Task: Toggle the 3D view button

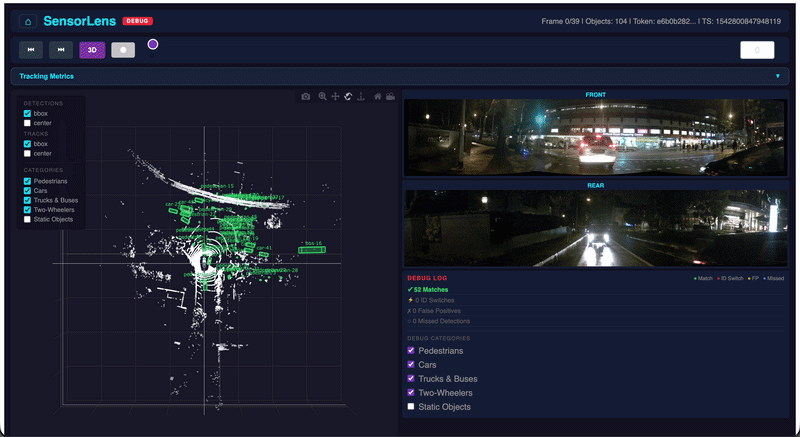Action: (x=92, y=50)
